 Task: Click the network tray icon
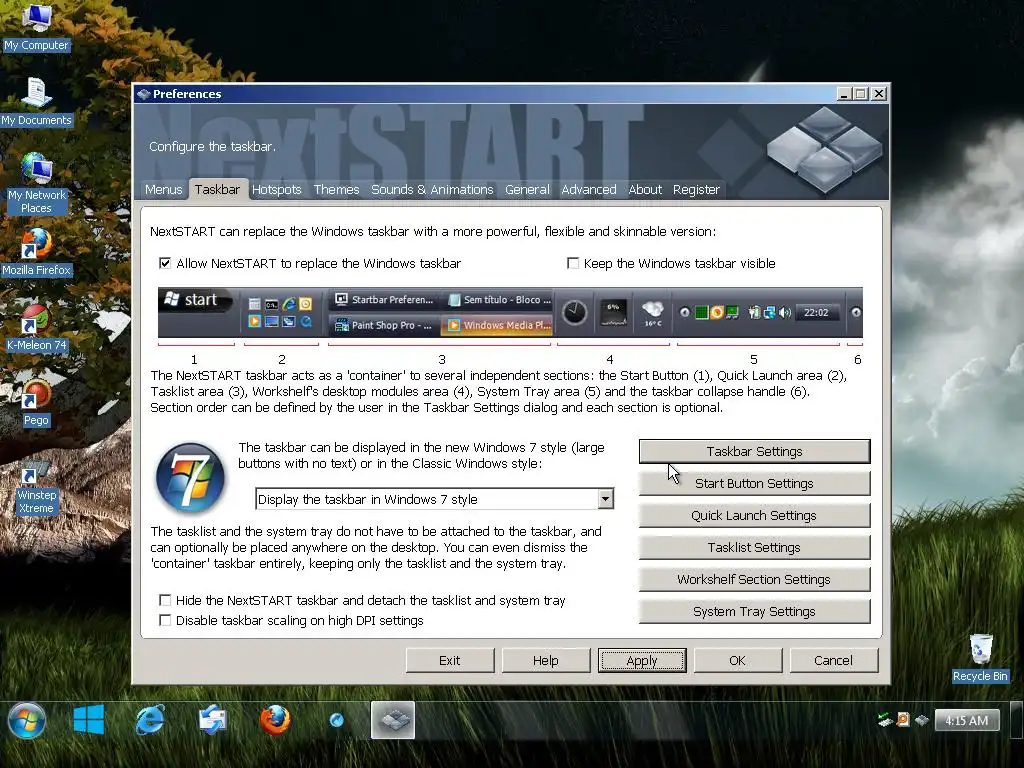click(x=885, y=720)
